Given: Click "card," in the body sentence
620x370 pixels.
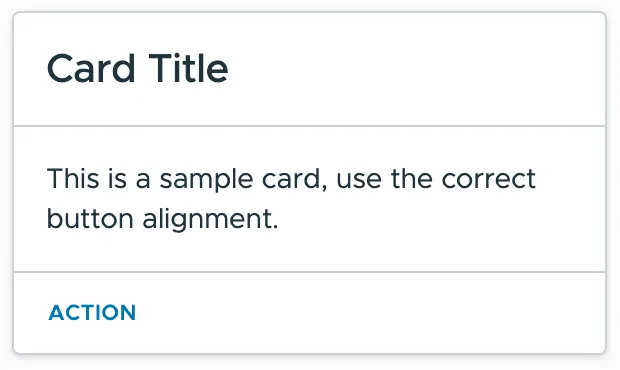Looking at the screenshot, I should click(x=295, y=179).
